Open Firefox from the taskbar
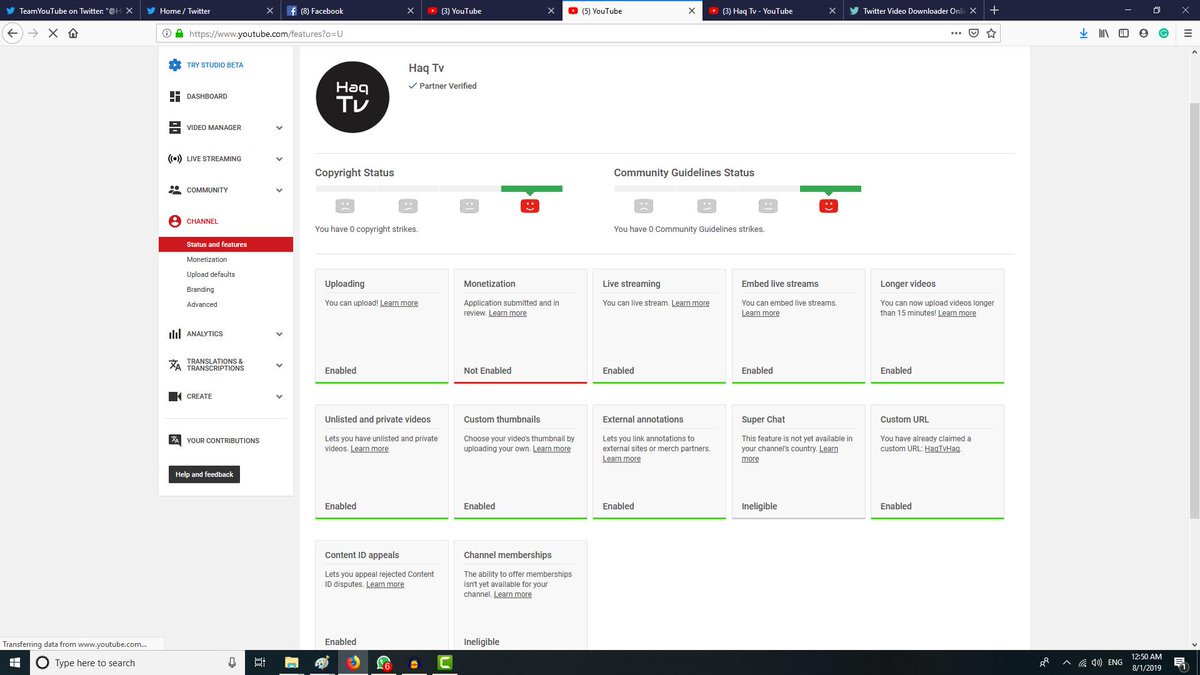Screen dimensions: 1200x675 pyautogui.click(x=353, y=662)
